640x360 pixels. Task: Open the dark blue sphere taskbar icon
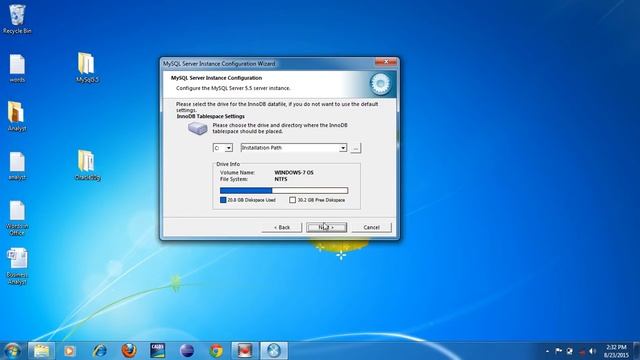[x=187, y=351]
